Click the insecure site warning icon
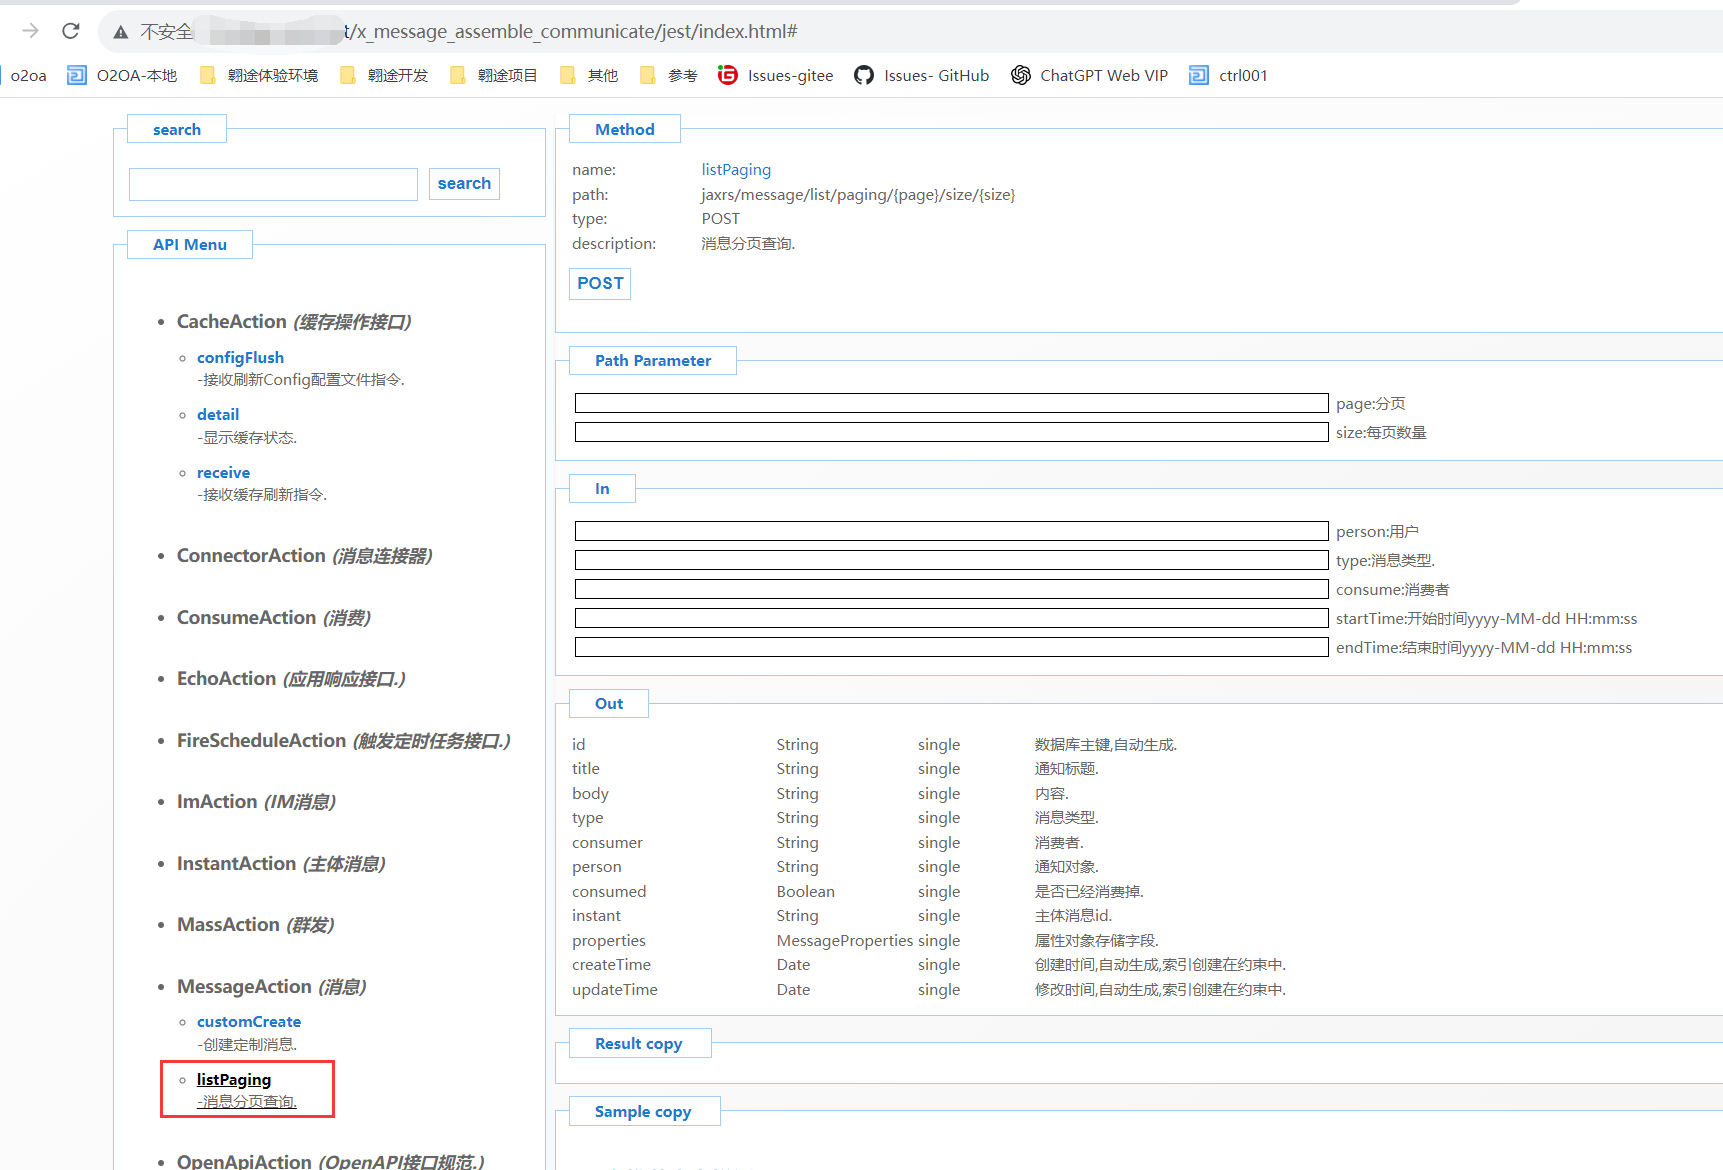Screen dimensions: 1723x1170 (121, 32)
